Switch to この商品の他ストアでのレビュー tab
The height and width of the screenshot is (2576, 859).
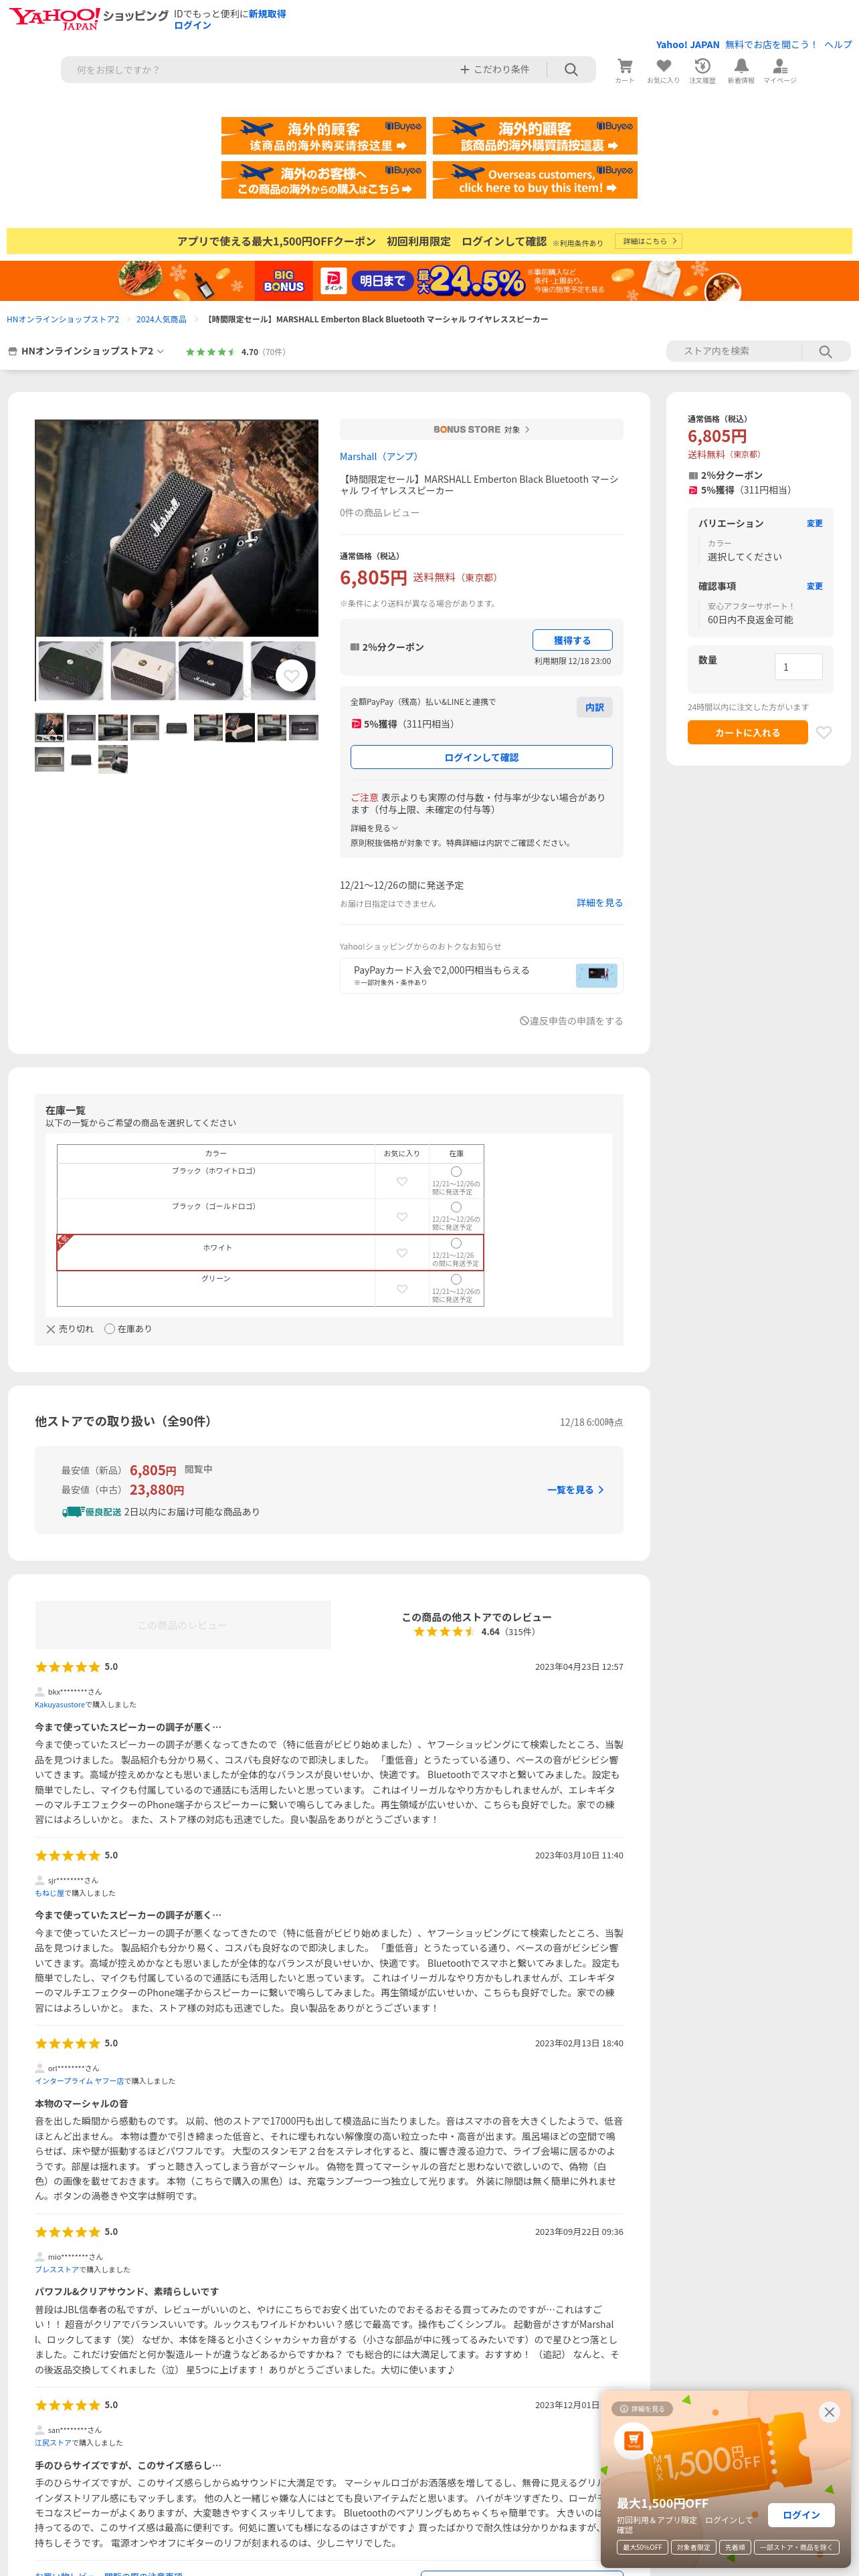pyautogui.click(x=476, y=1625)
